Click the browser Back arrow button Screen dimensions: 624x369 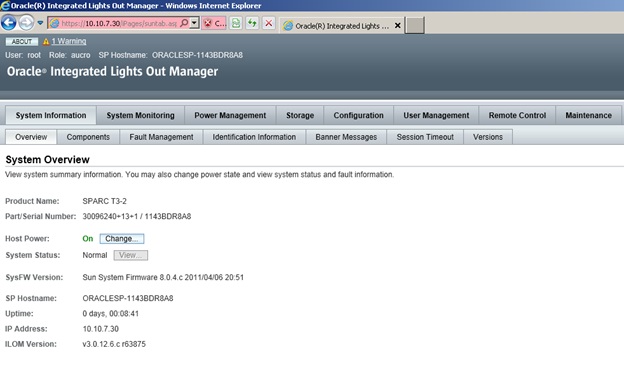point(9,23)
